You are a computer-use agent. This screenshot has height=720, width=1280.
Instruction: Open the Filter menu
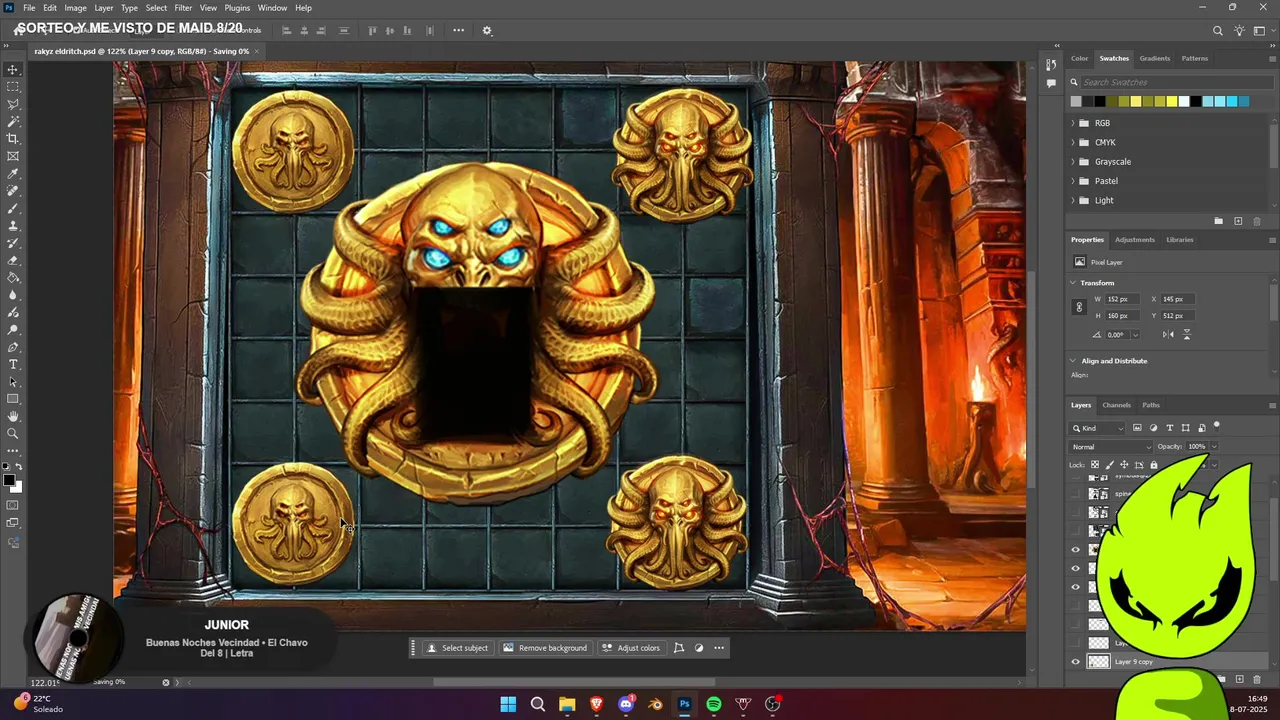183,8
